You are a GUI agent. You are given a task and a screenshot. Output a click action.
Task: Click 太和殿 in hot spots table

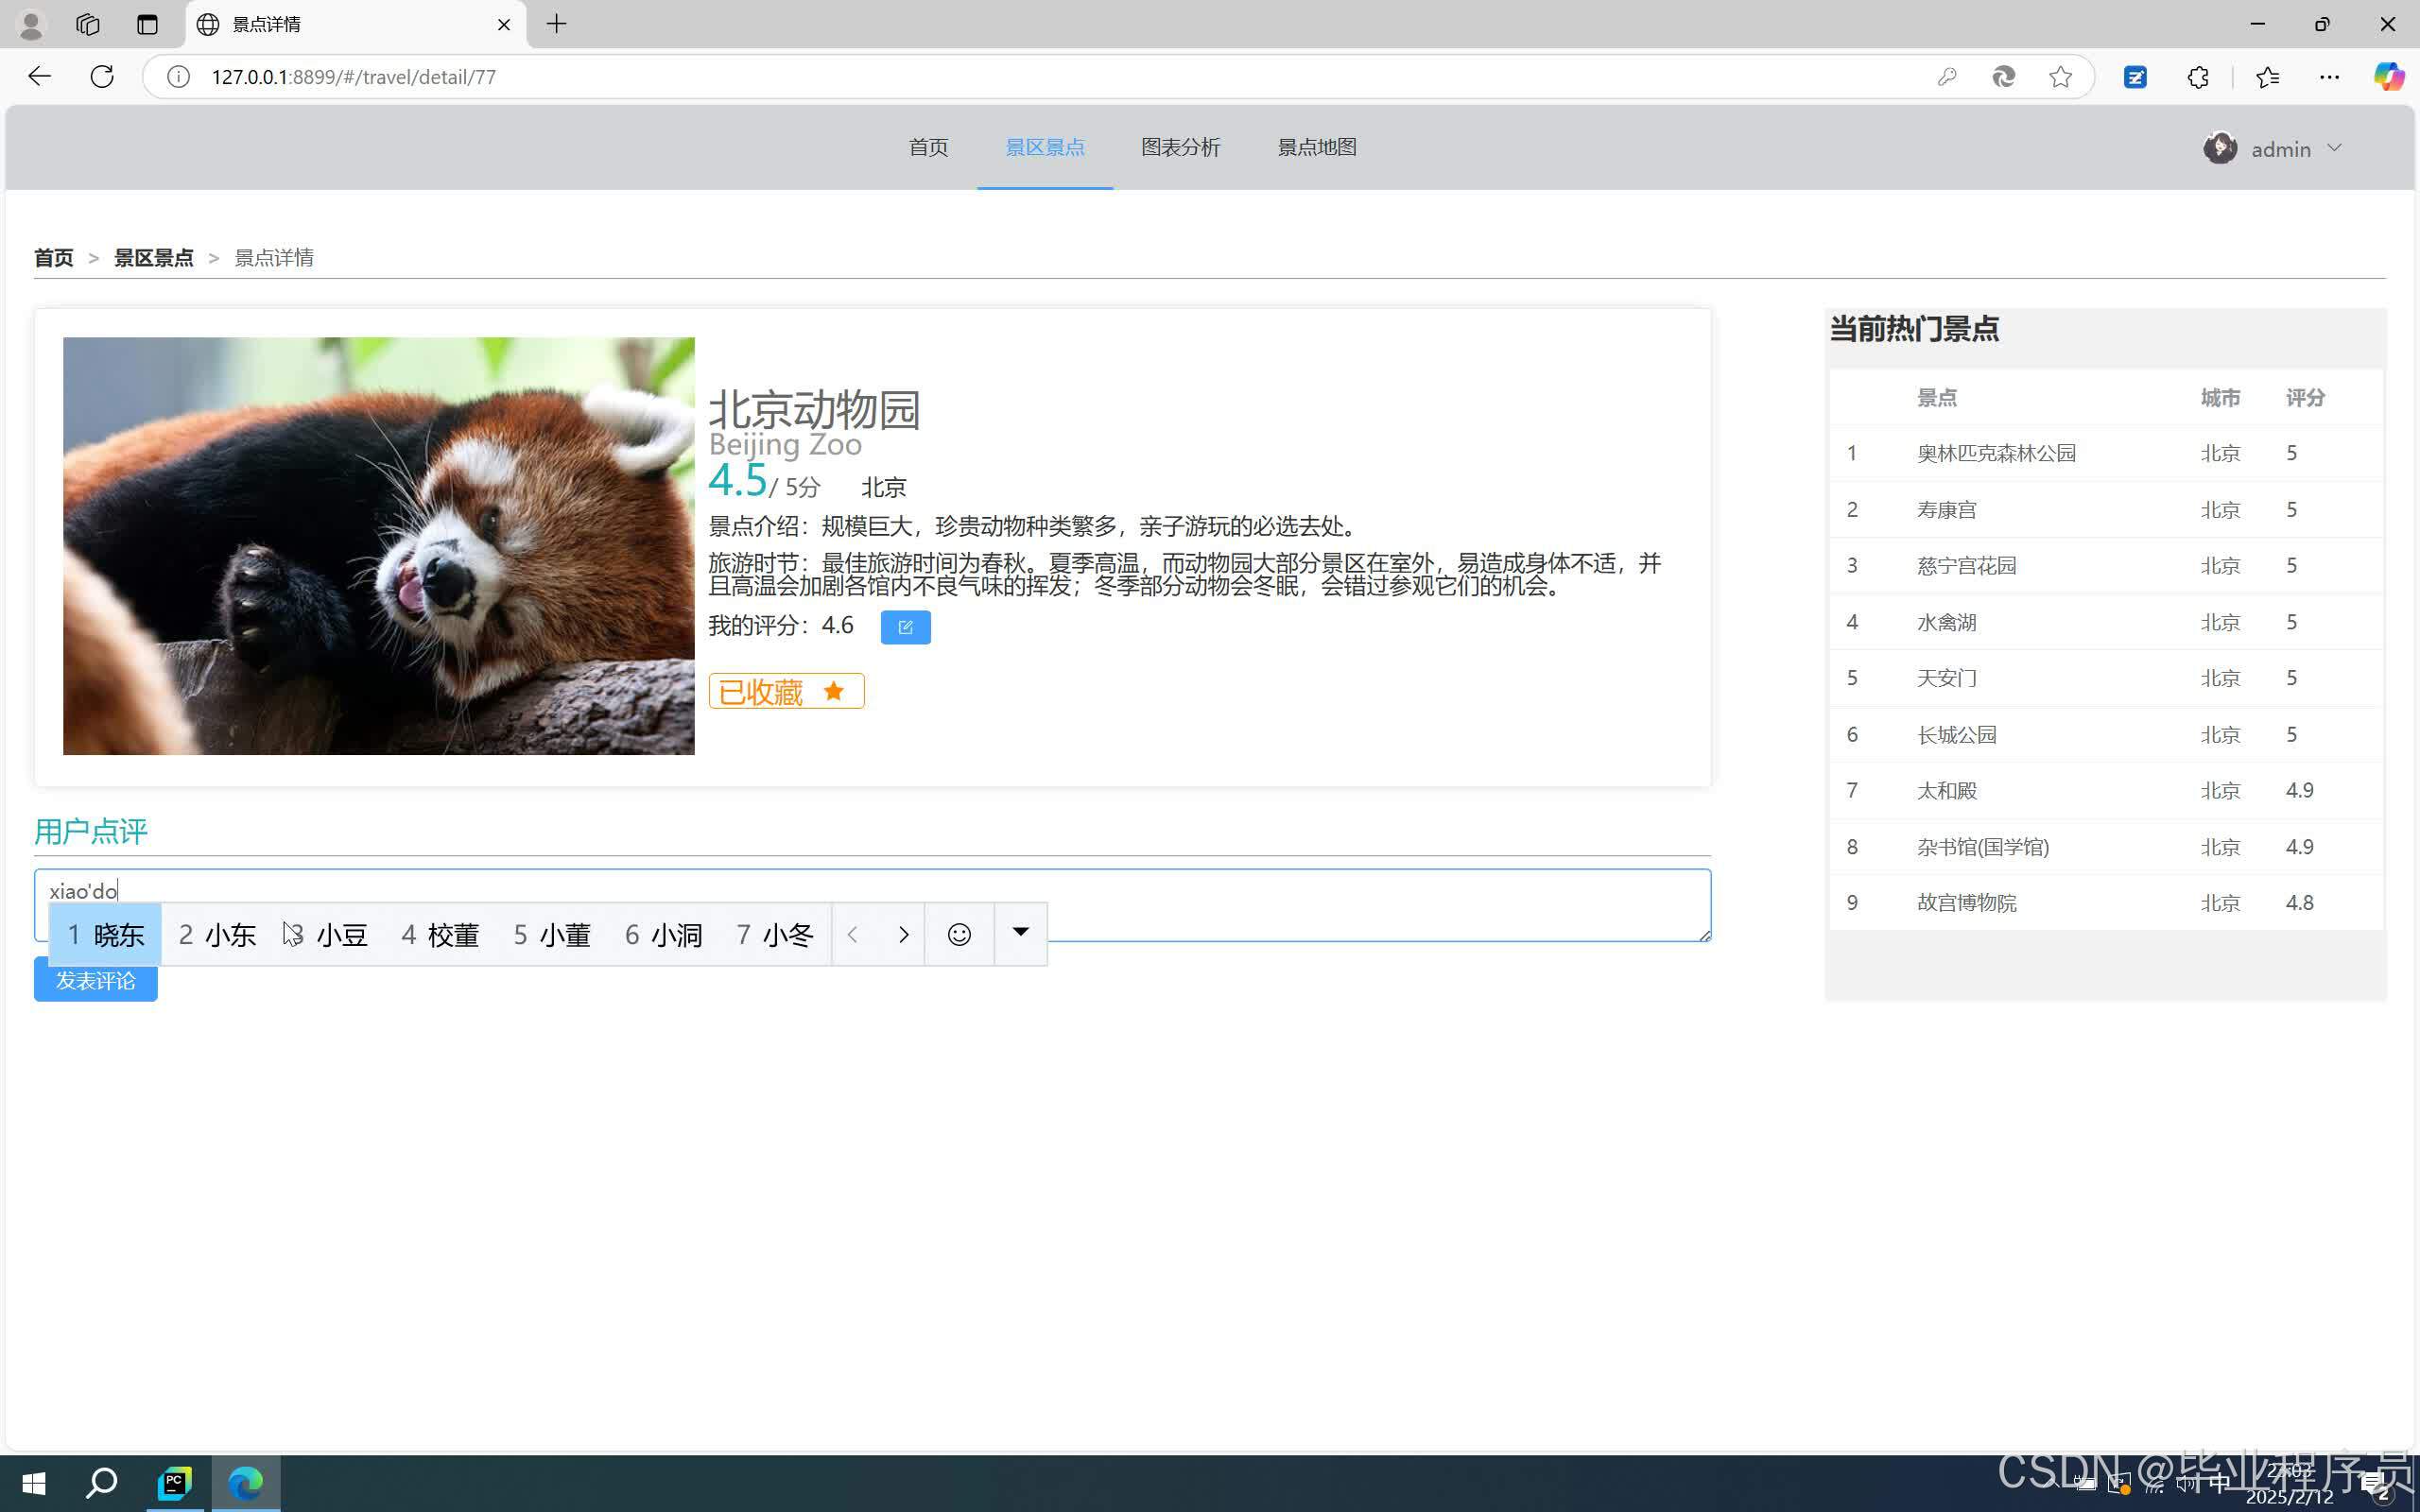click(x=1946, y=791)
